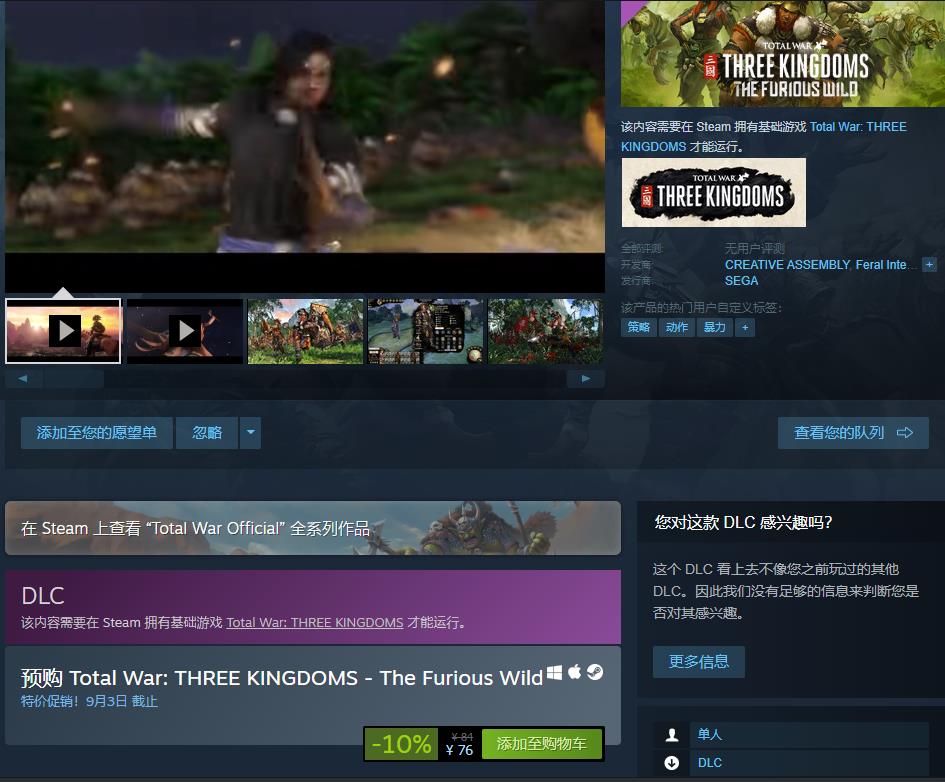
Task: Play the second trailer video thumbnail
Action: pyautogui.click(x=184, y=331)
